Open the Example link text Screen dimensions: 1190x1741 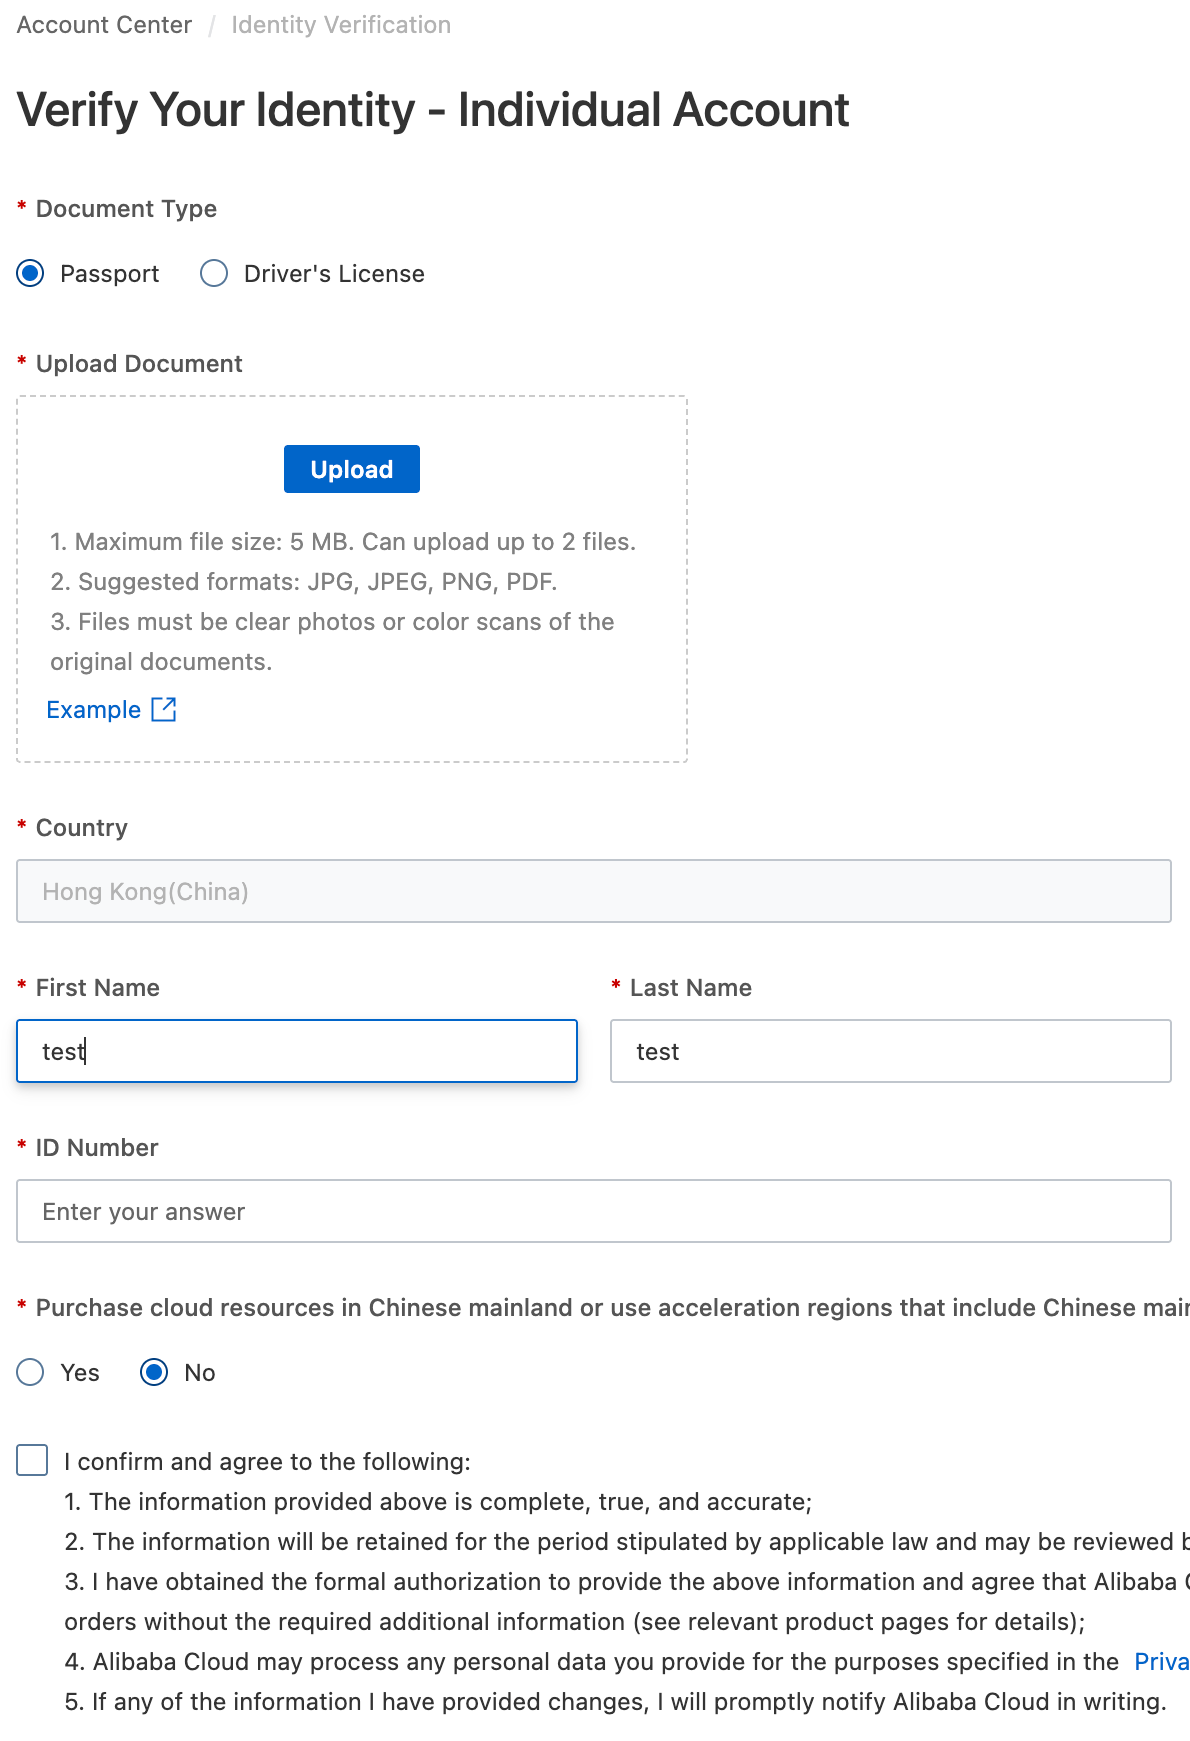click(x=94, y=710)
